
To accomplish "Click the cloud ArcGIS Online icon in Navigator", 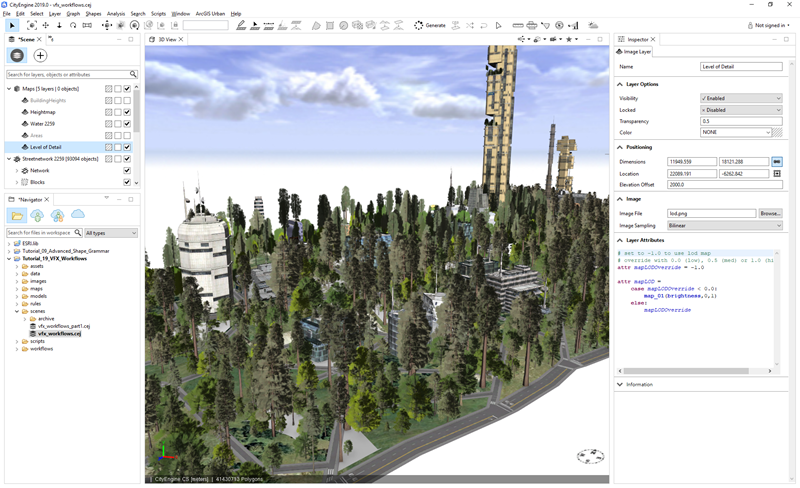I will tap(78, 214).
